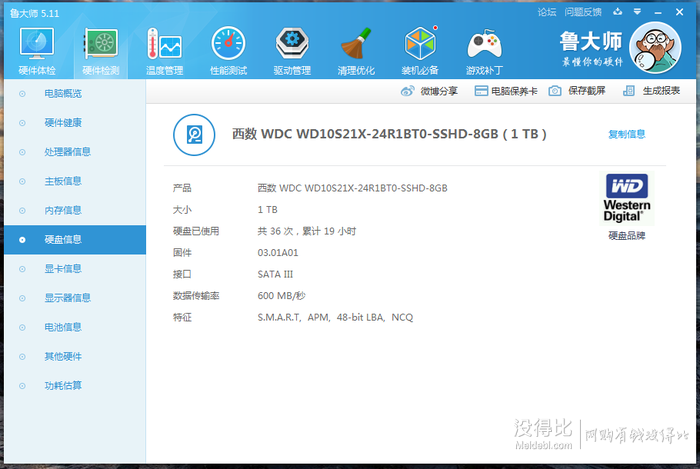The height and width of the screenshot is (469, 700).
Task: Select 其他硬件 in the sidebar
Action: 75,357
